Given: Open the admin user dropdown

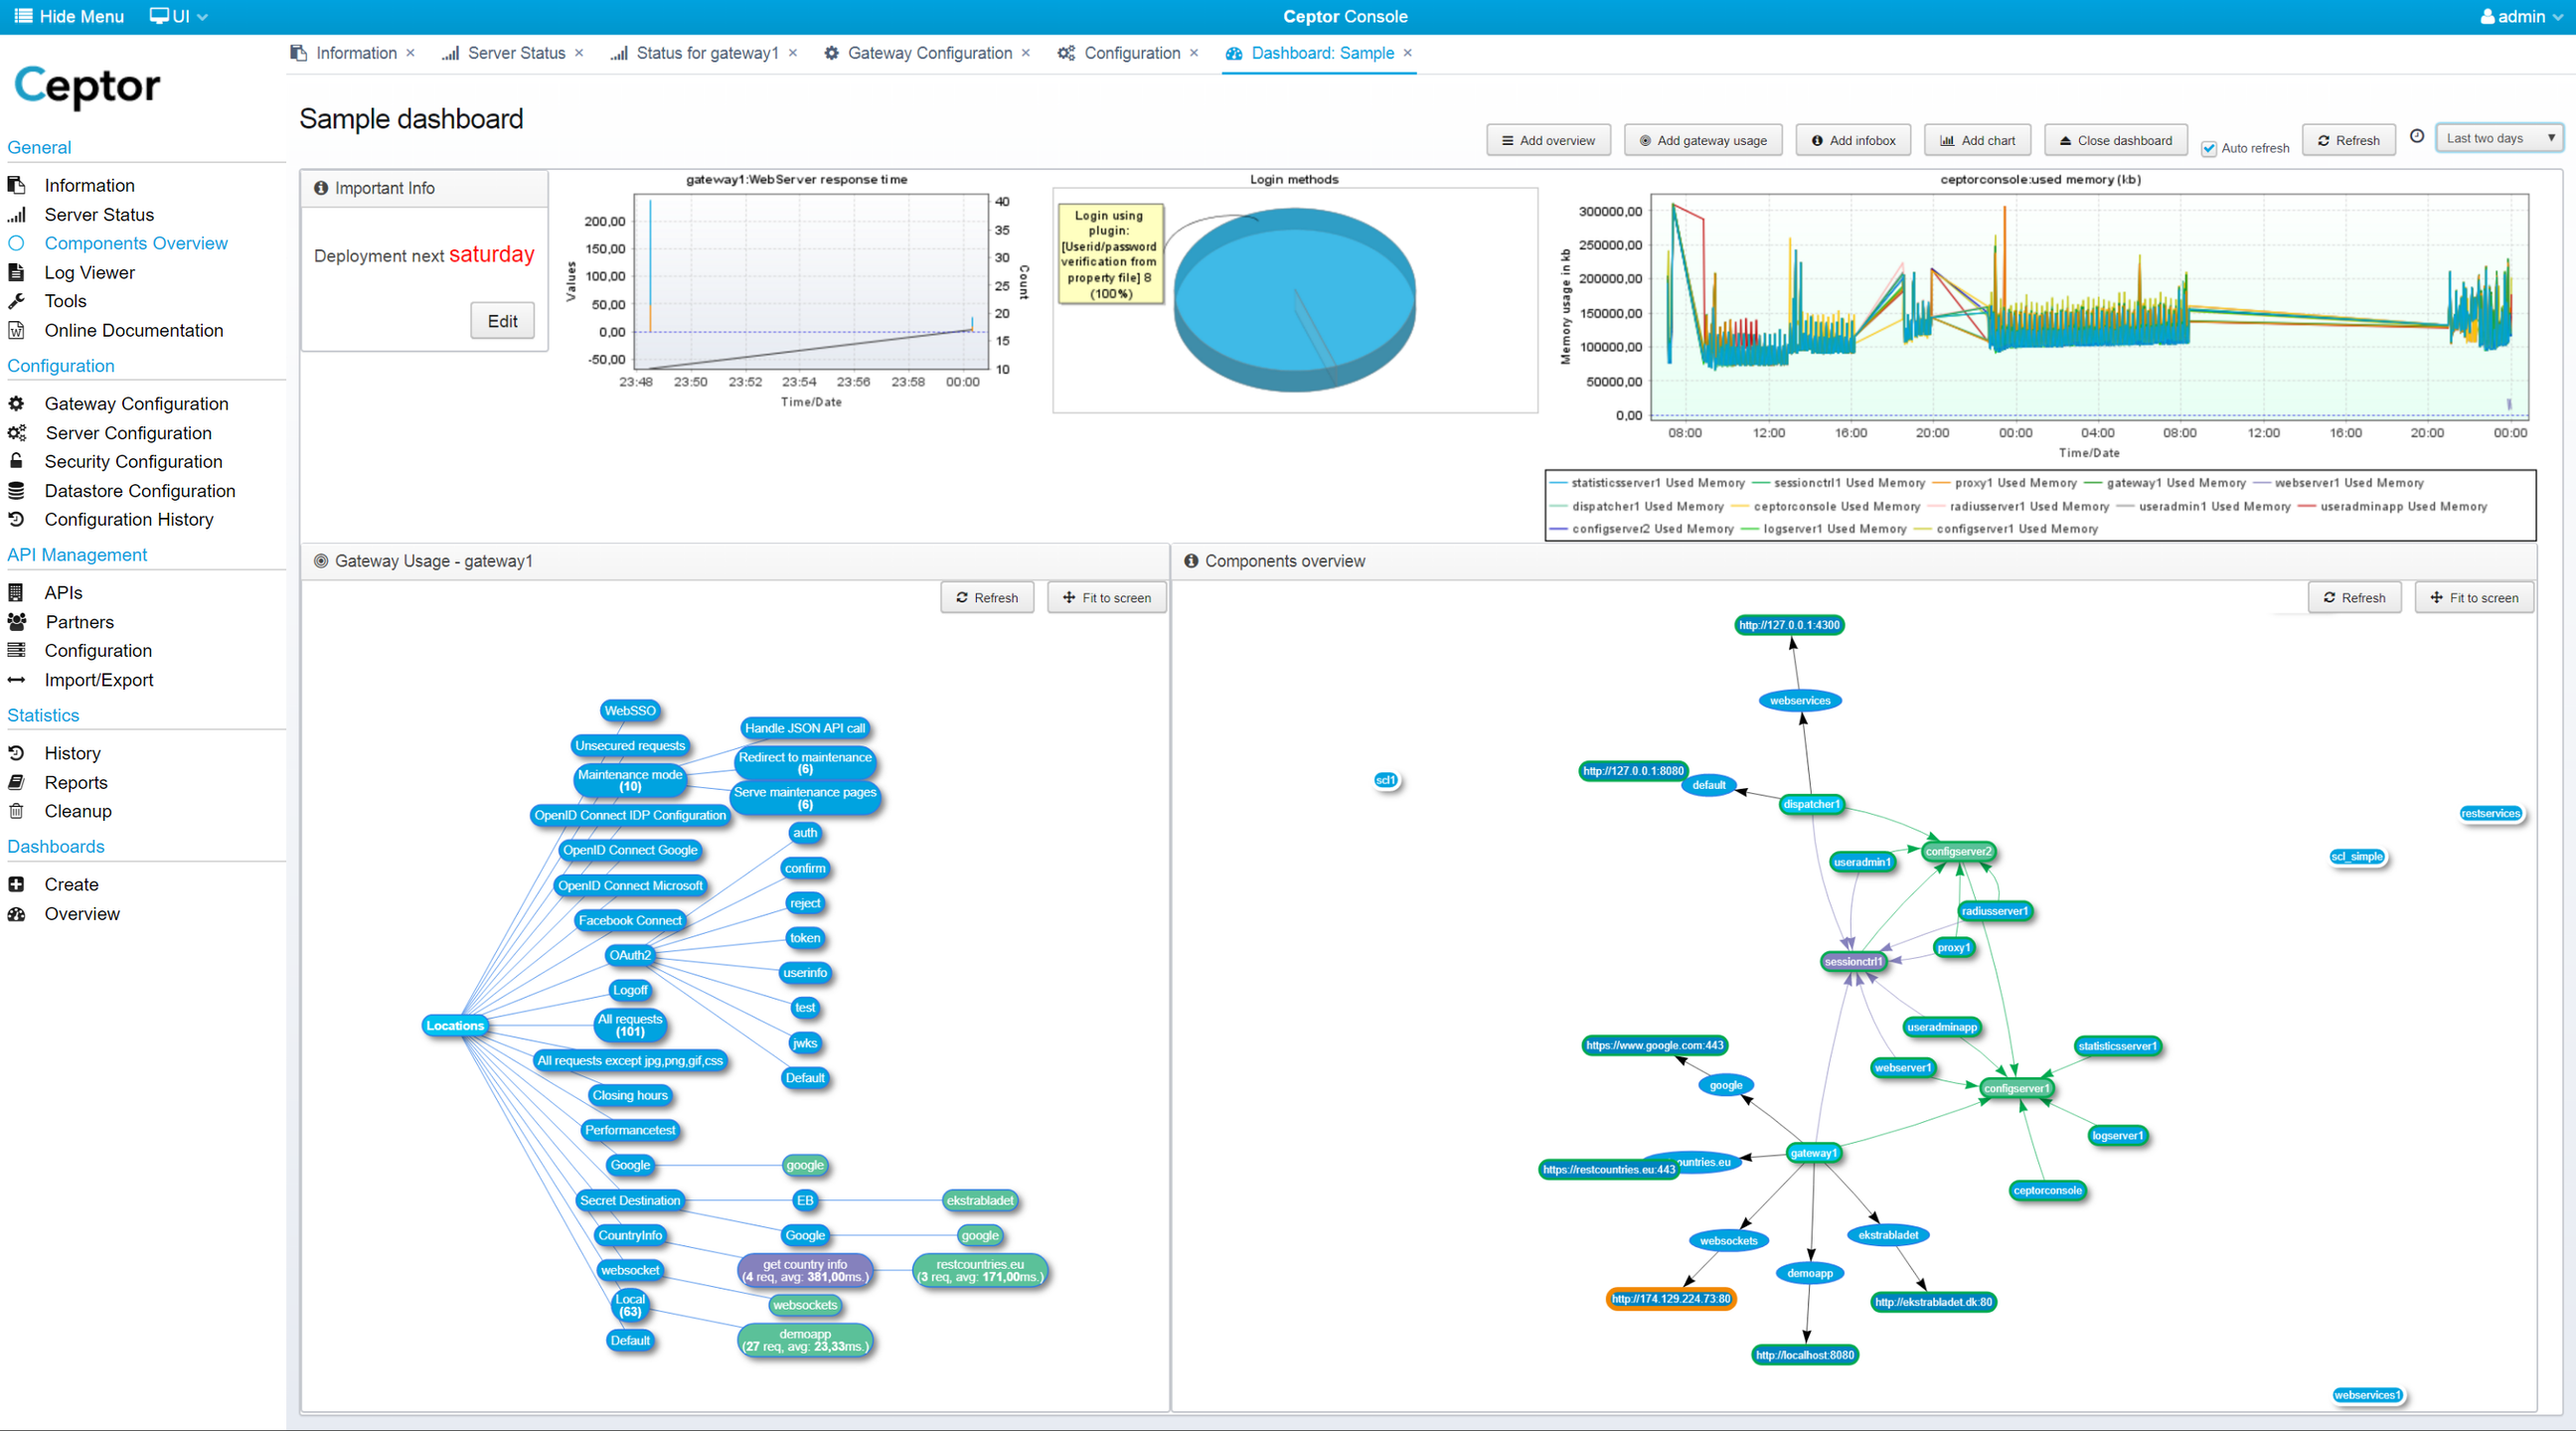Looking at the screenshot, I should coord(2520,16).
